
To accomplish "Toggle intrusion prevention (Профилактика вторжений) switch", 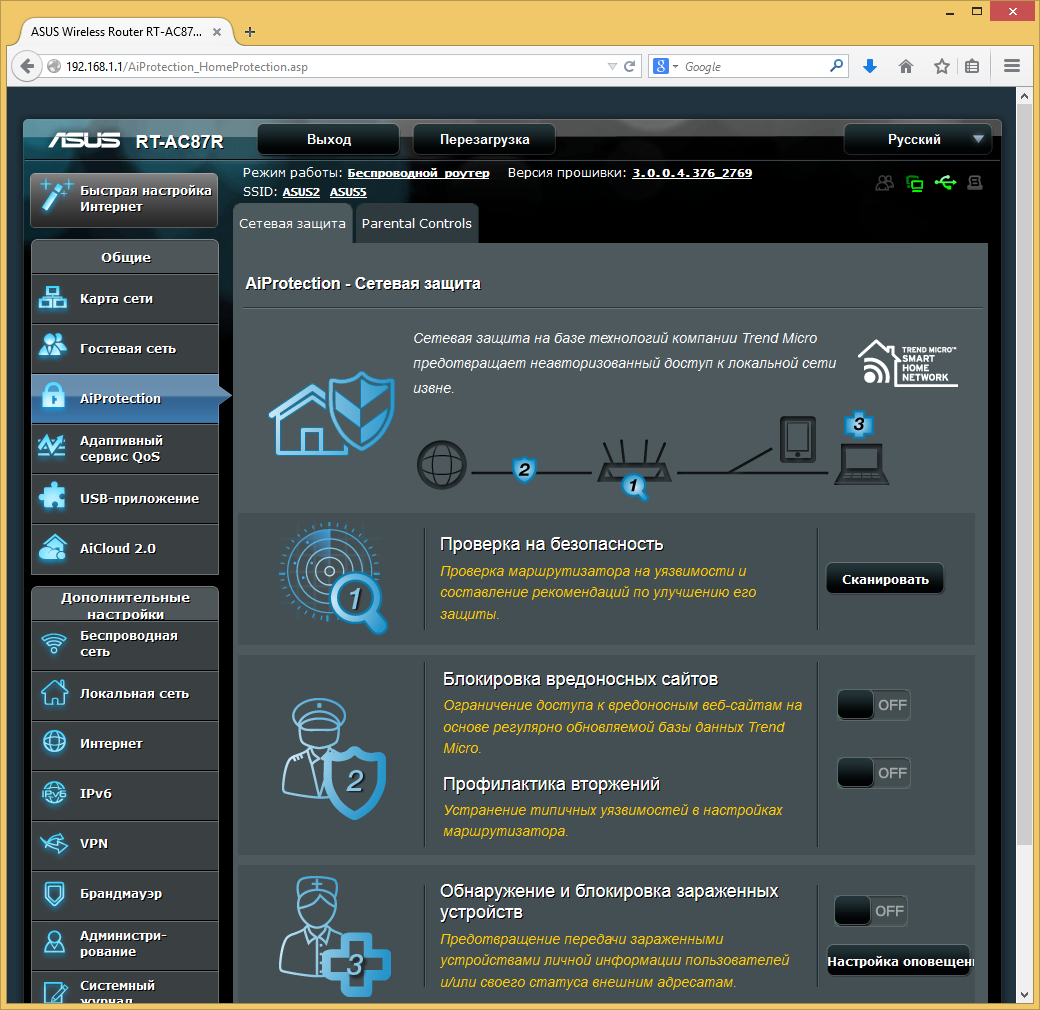I will (873, 773).
